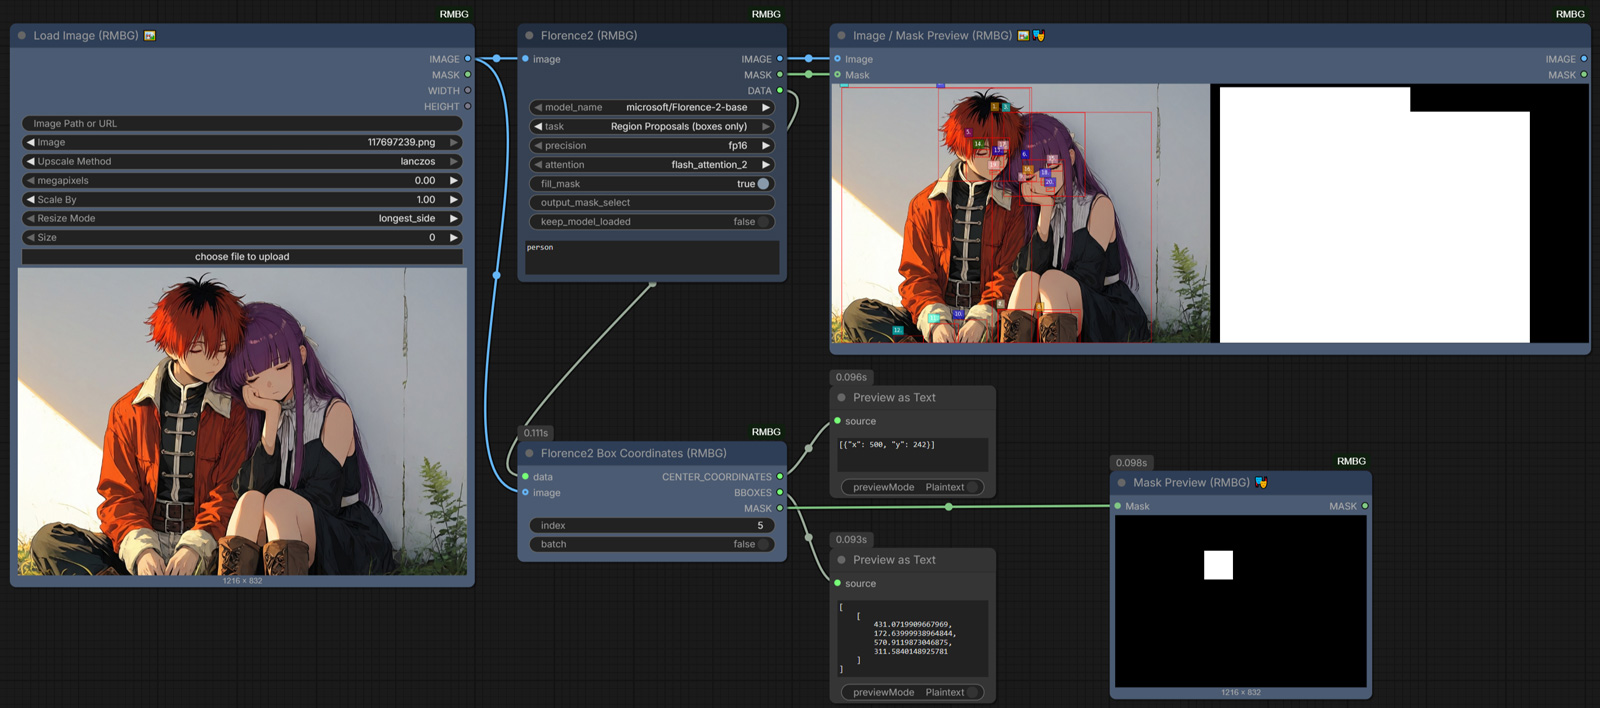Toggle keep_model_loaded switch in Florence2 node
The width and height of the screenshot is (1600, 708).
pyautogui.click(x=763, y=222)
